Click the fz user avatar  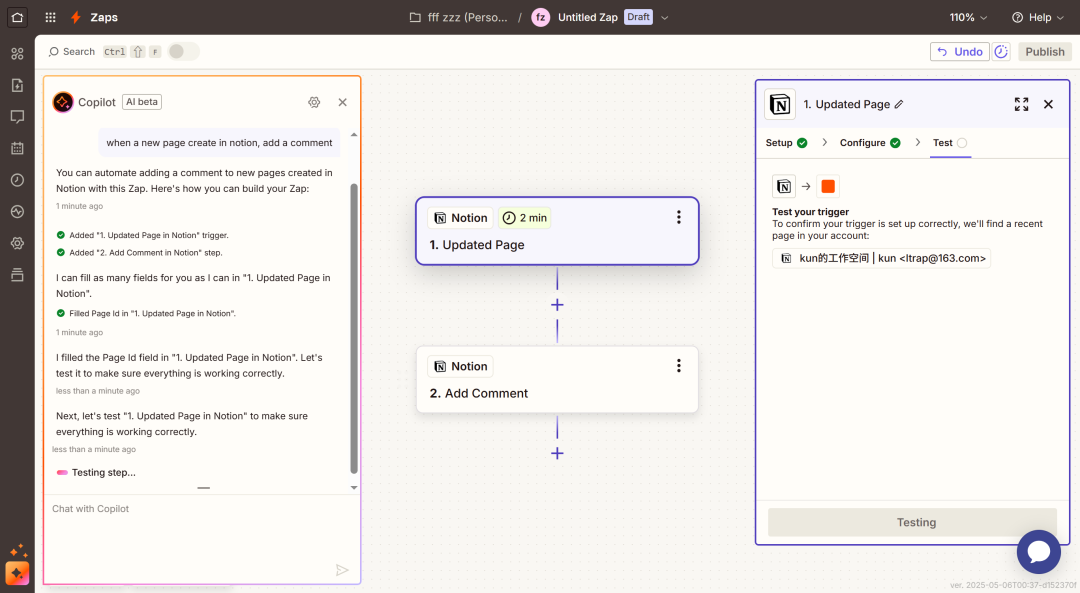(541, 17)
